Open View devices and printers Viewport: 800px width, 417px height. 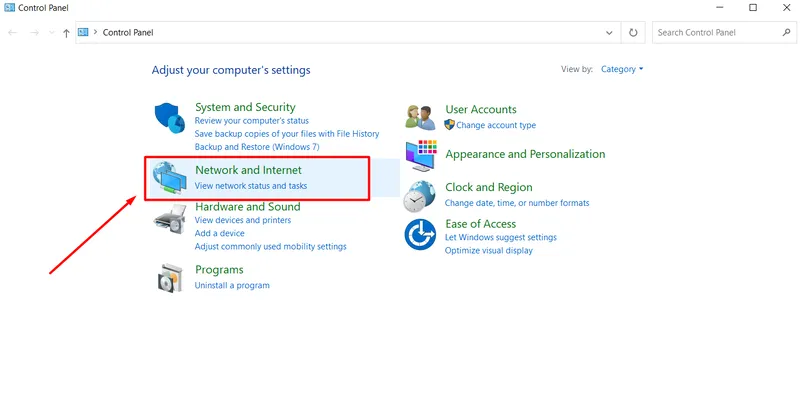coord(243,220)
